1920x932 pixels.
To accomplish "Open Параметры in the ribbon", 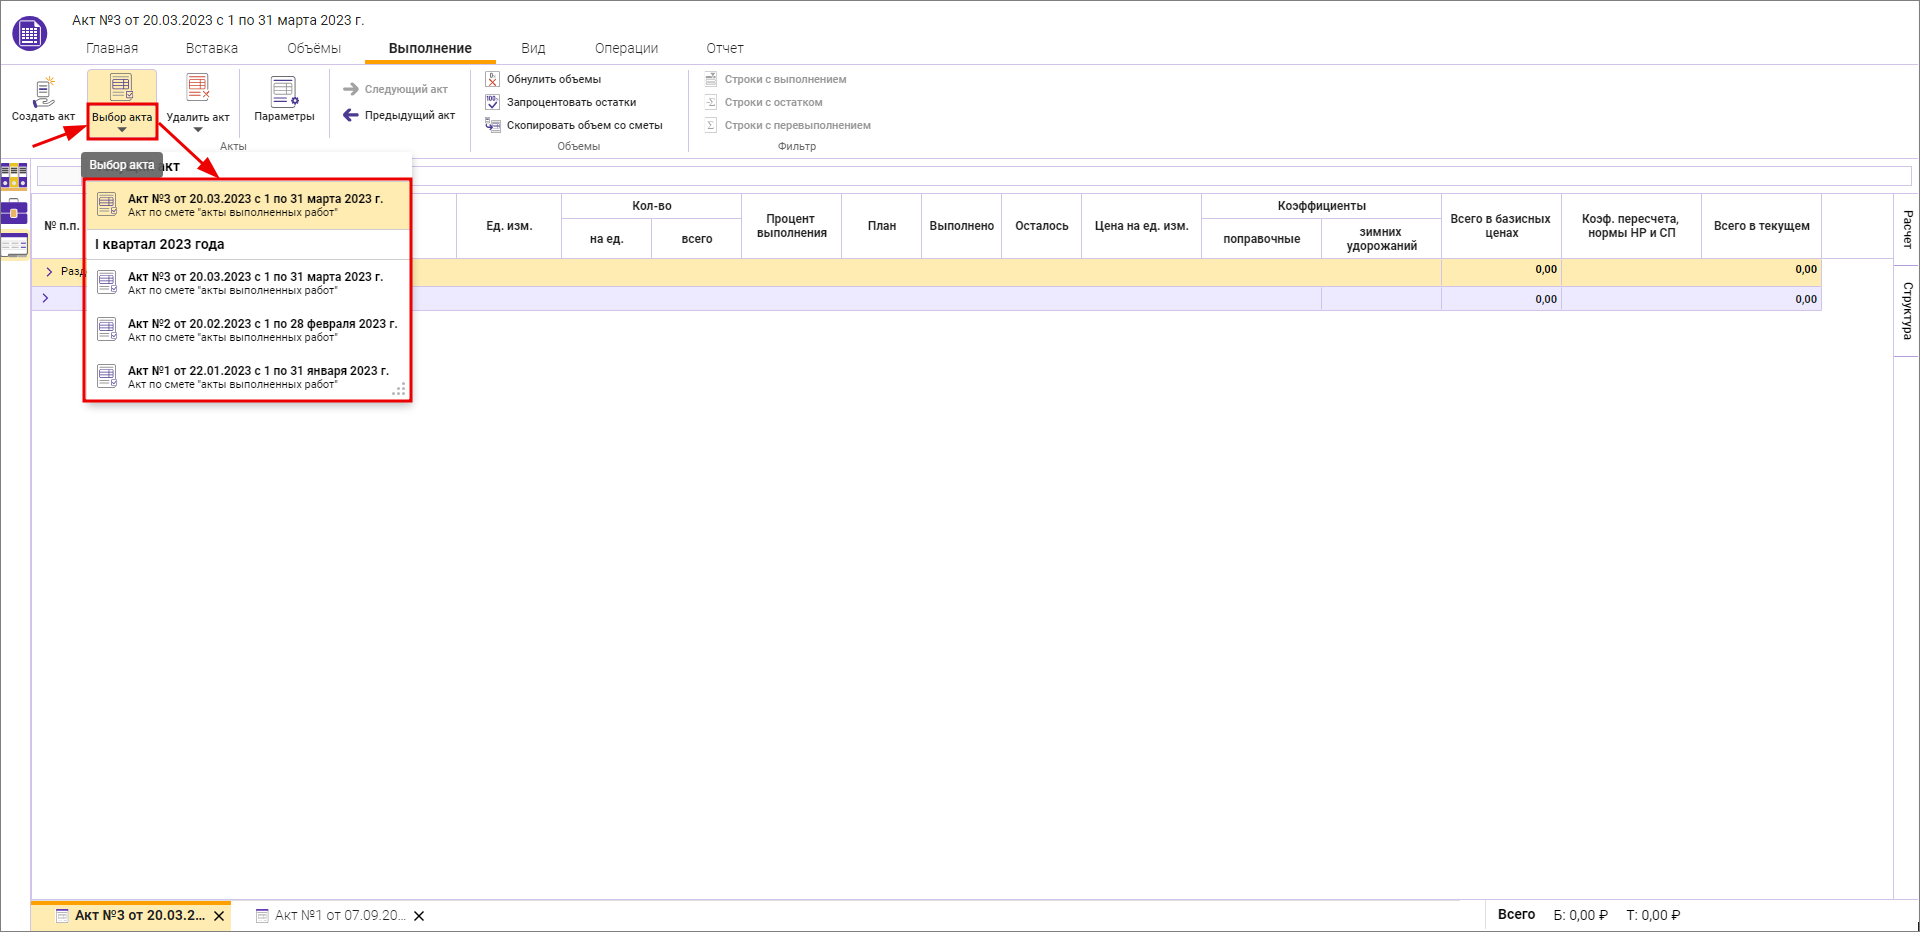I will [x=284, y=99].
